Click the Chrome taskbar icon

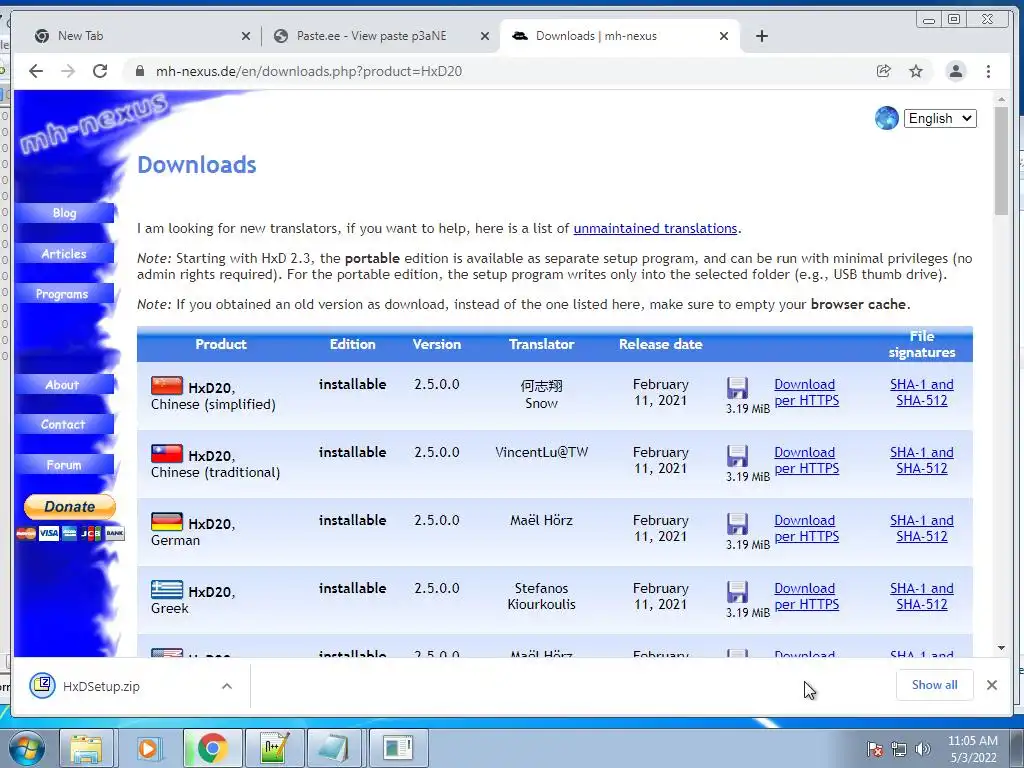coord(212,748)
